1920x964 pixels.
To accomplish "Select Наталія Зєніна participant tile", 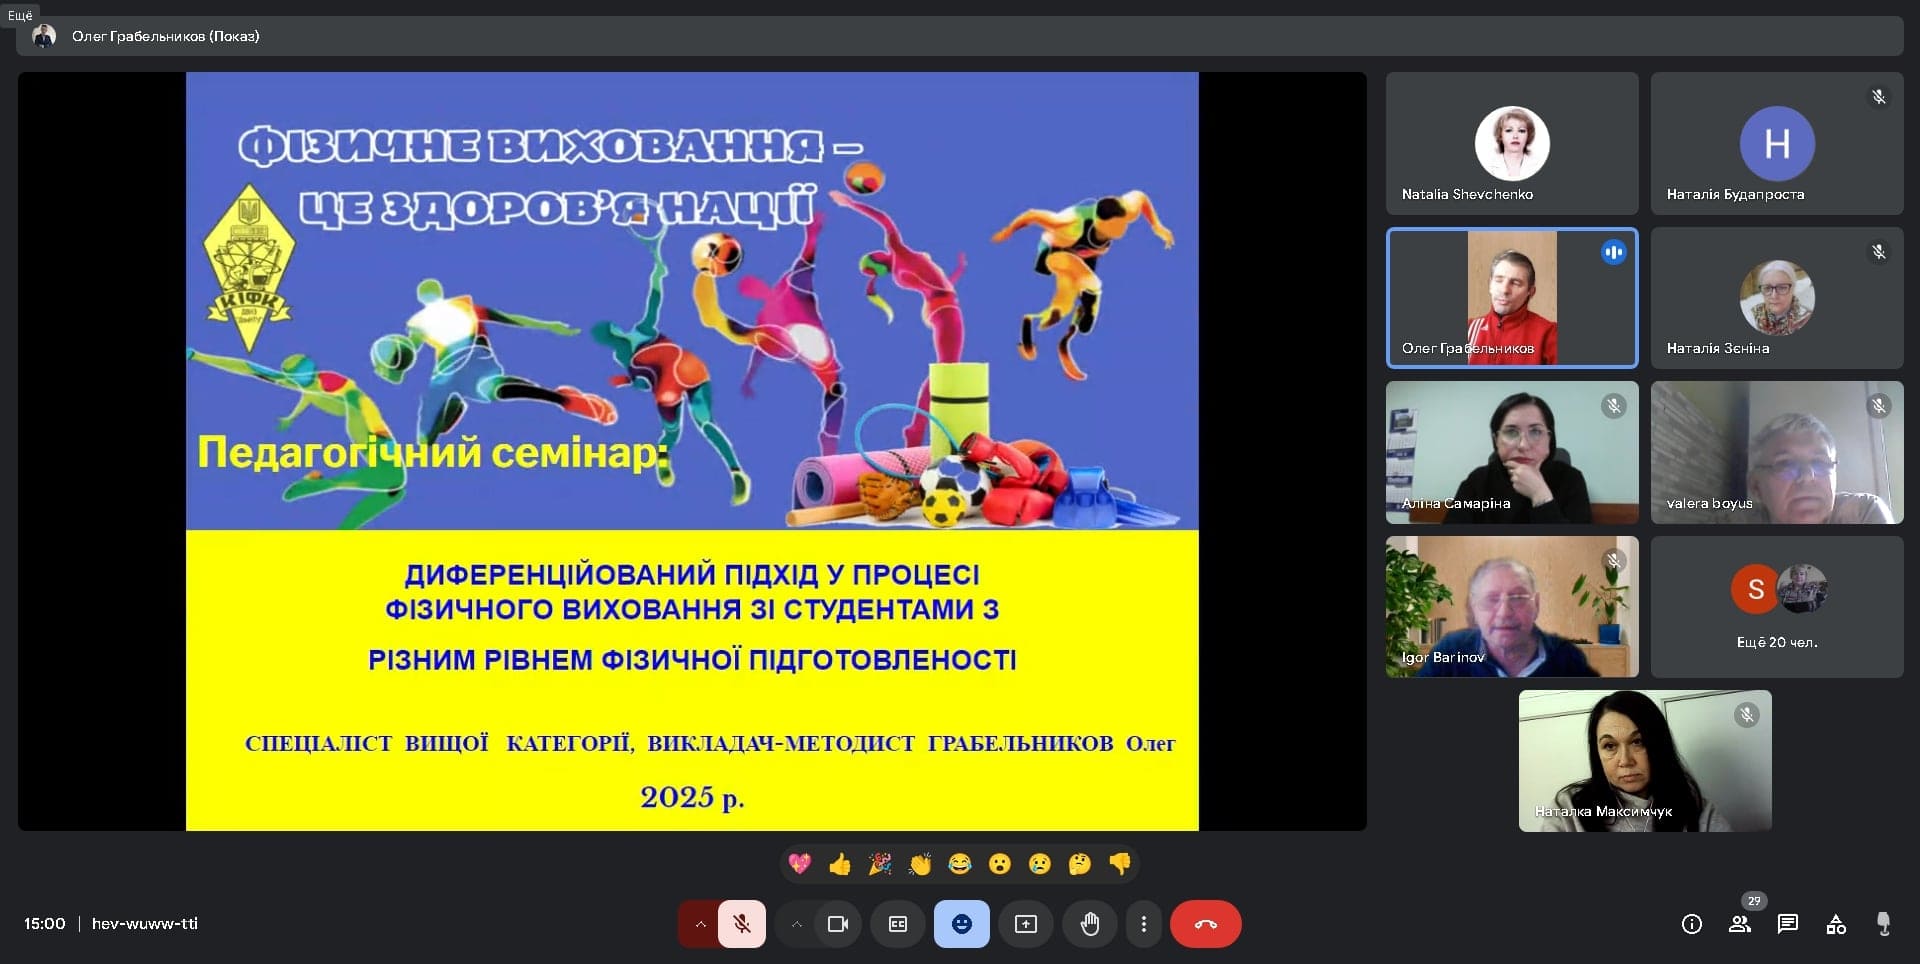I will coord(1777,298).
